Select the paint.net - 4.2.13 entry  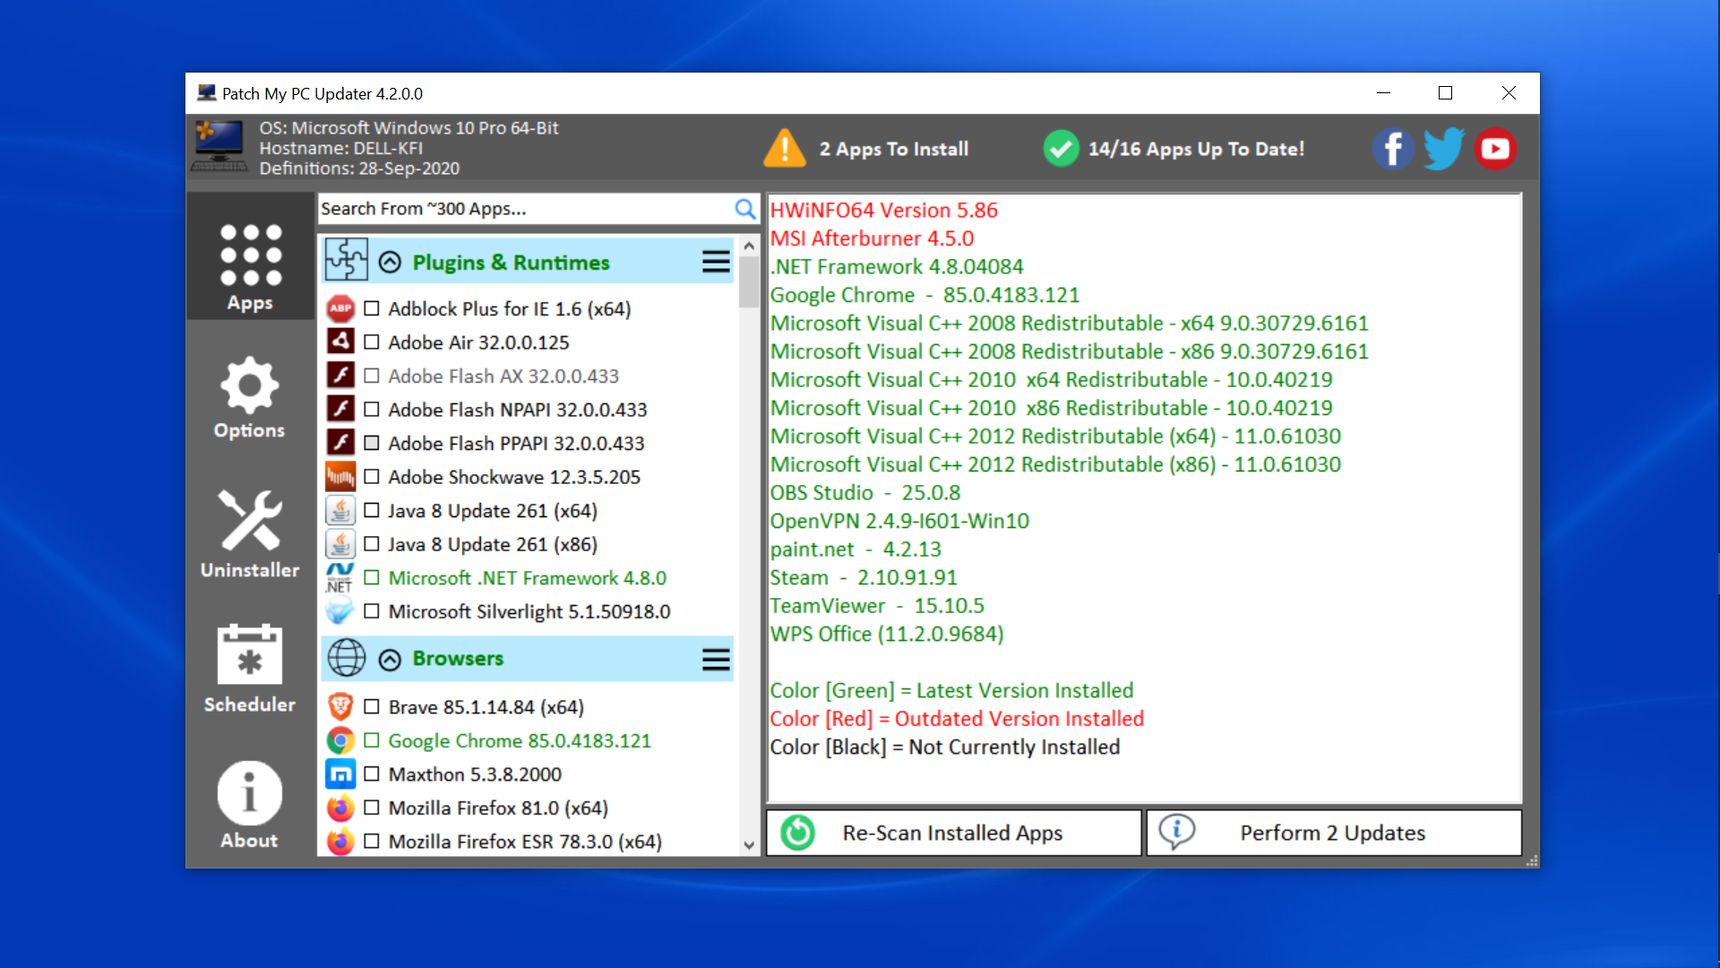click(x=856, y=549)
